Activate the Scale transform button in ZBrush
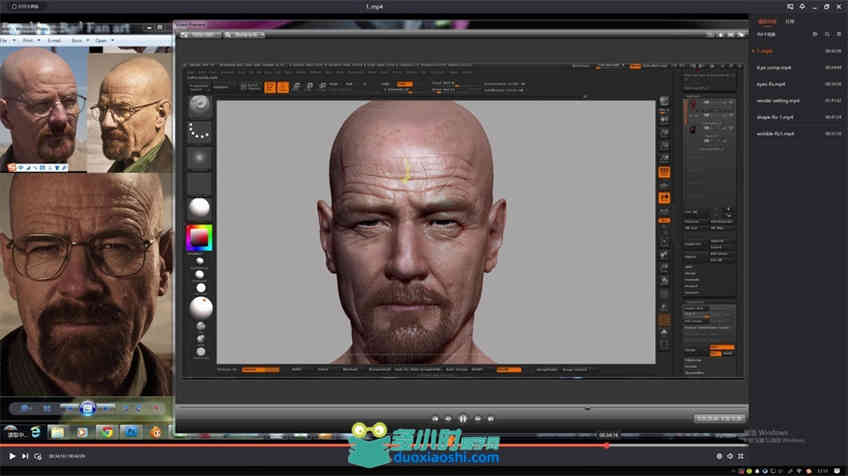The width and height of the screenshot is (848, 476). coord(310,86)
